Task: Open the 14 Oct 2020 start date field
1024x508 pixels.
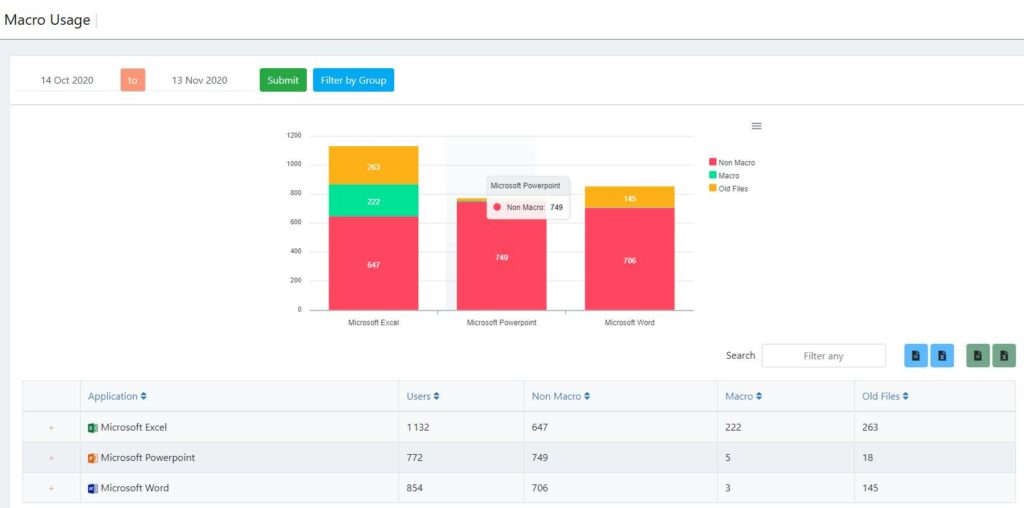Action: tap(67, 80)
